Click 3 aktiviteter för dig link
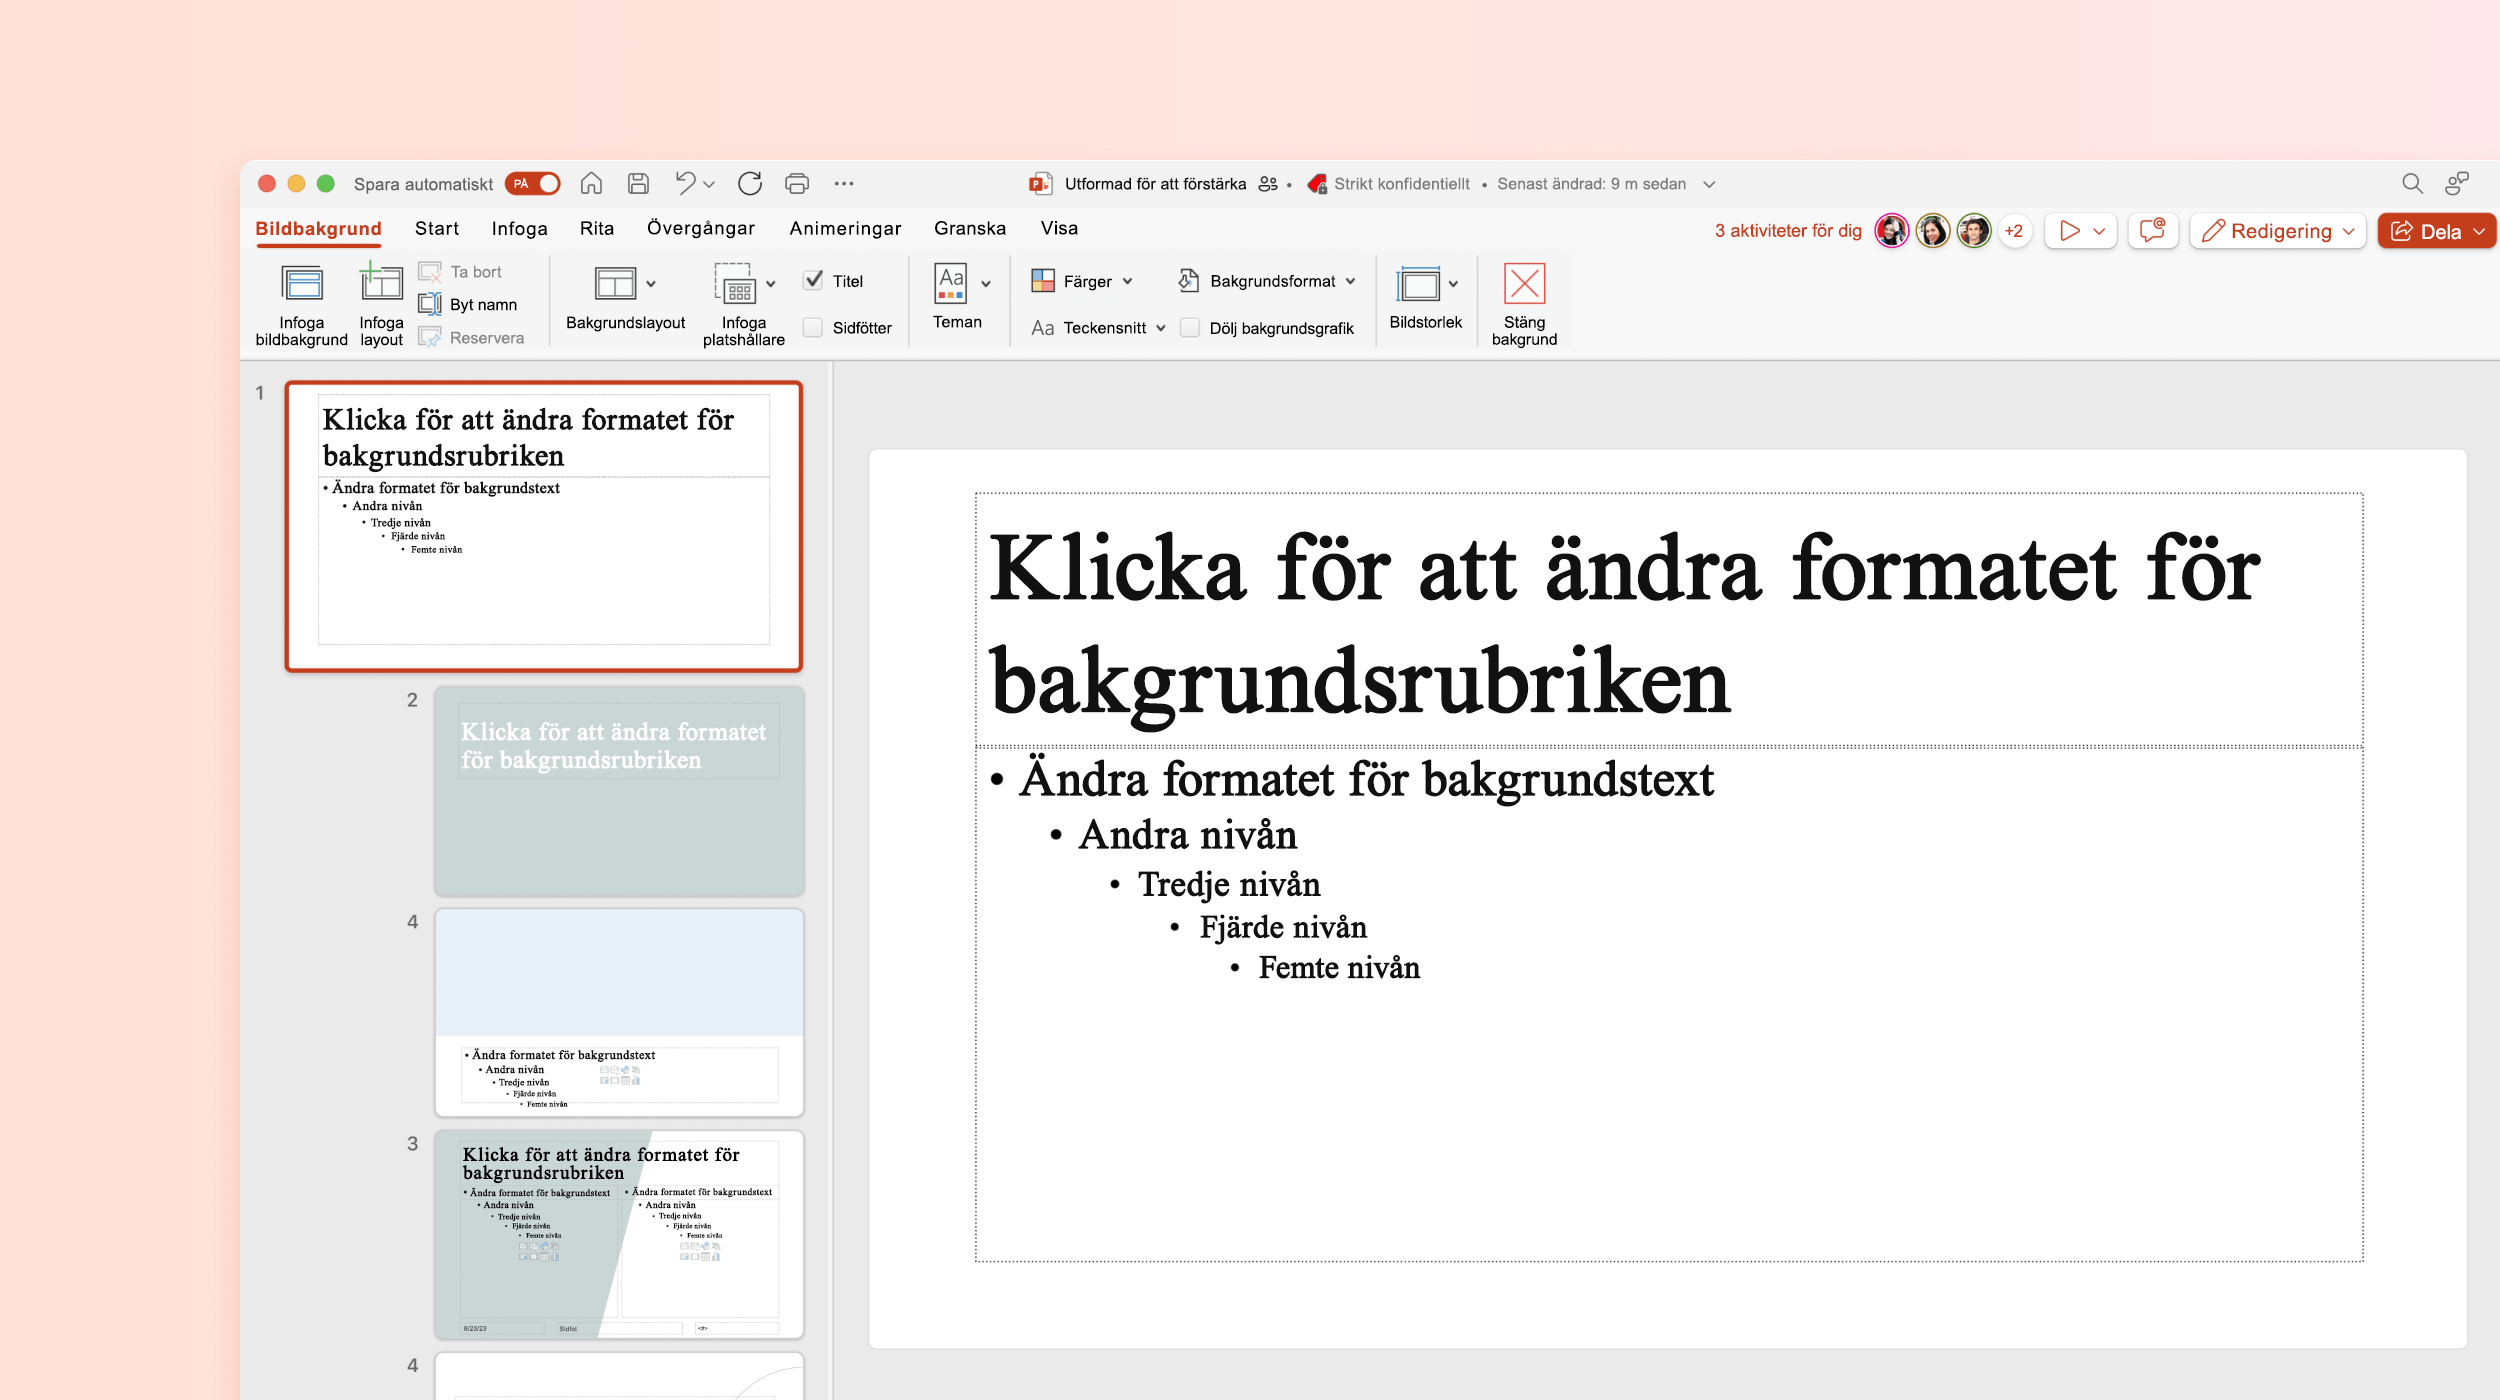This screenshot has width=2500, height=1400. point(1788,231)
